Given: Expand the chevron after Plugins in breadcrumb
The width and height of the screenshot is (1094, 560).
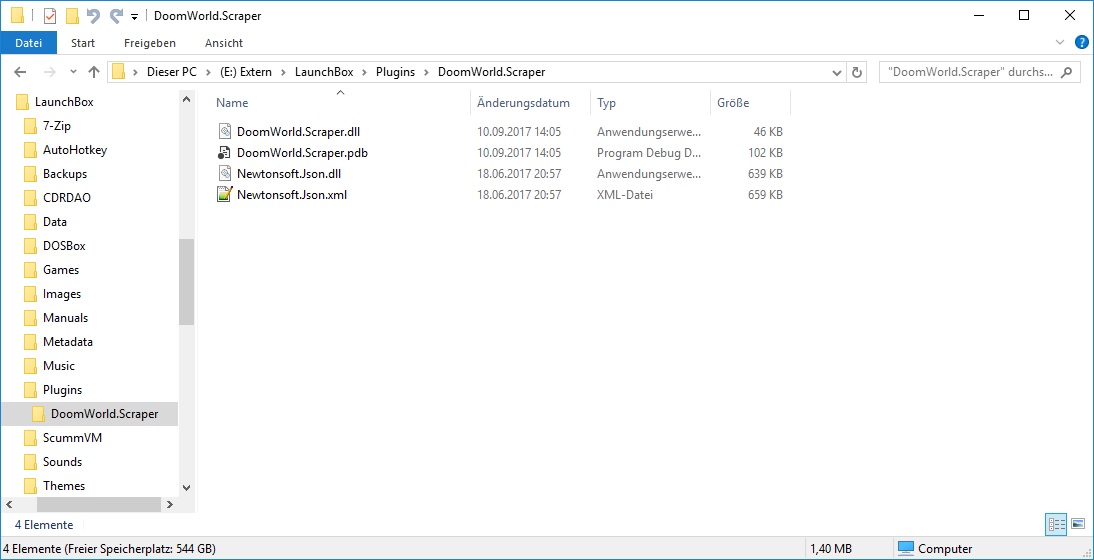Looking at the screenshot, I should [x=426, y=72].
